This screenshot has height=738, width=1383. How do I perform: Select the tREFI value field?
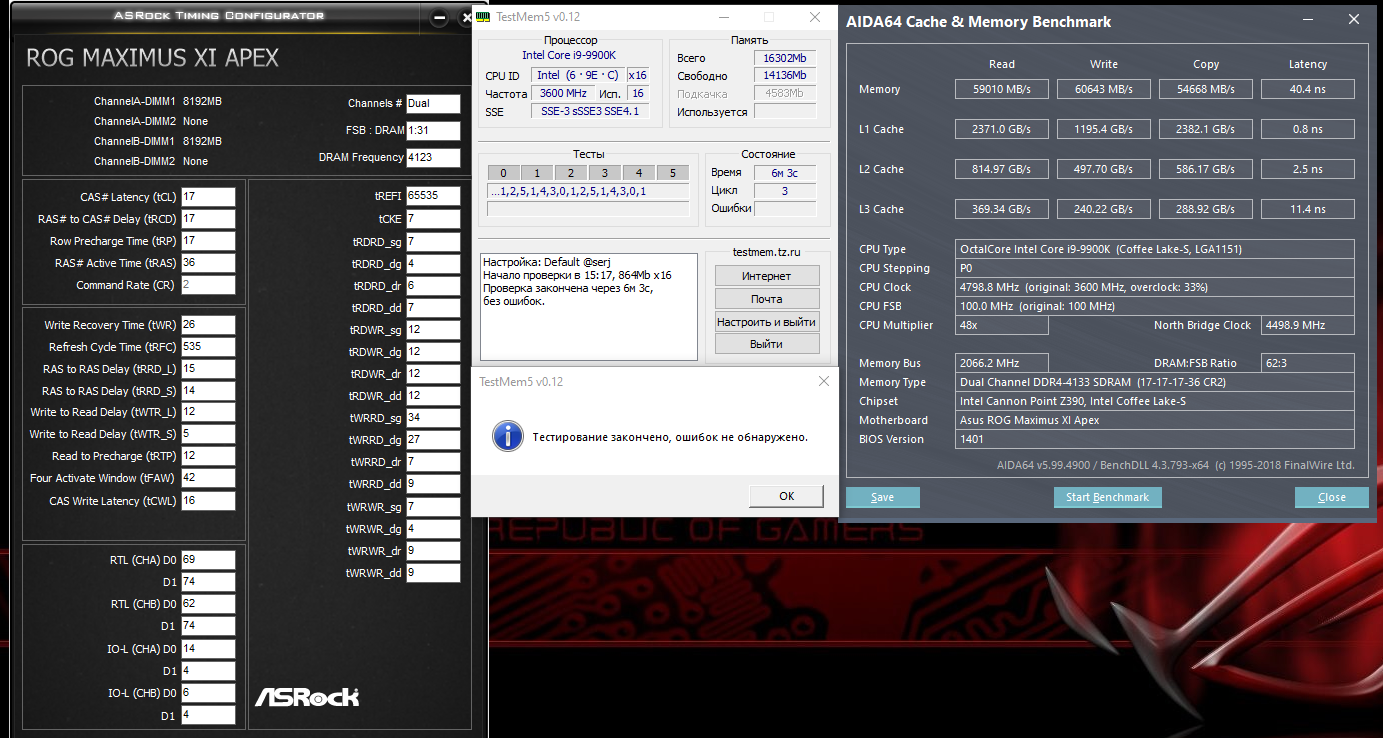tap(433, 196)
